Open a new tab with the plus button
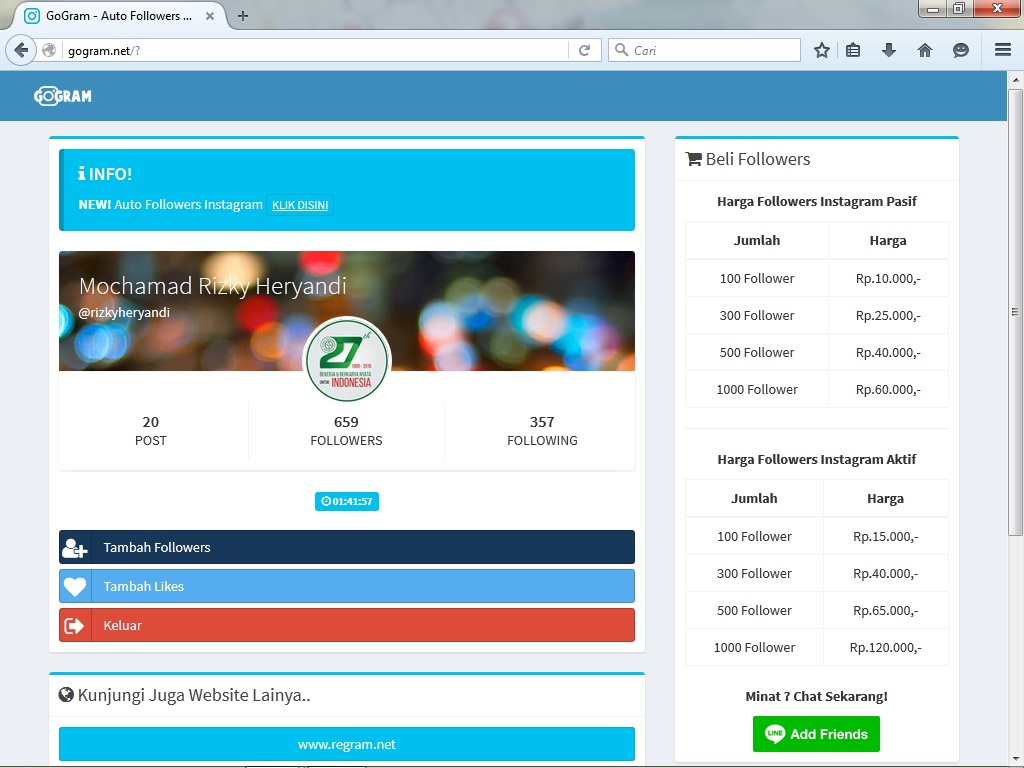Image resolution: width=1024 pixels, height=768 pixels. click(242, 16)
